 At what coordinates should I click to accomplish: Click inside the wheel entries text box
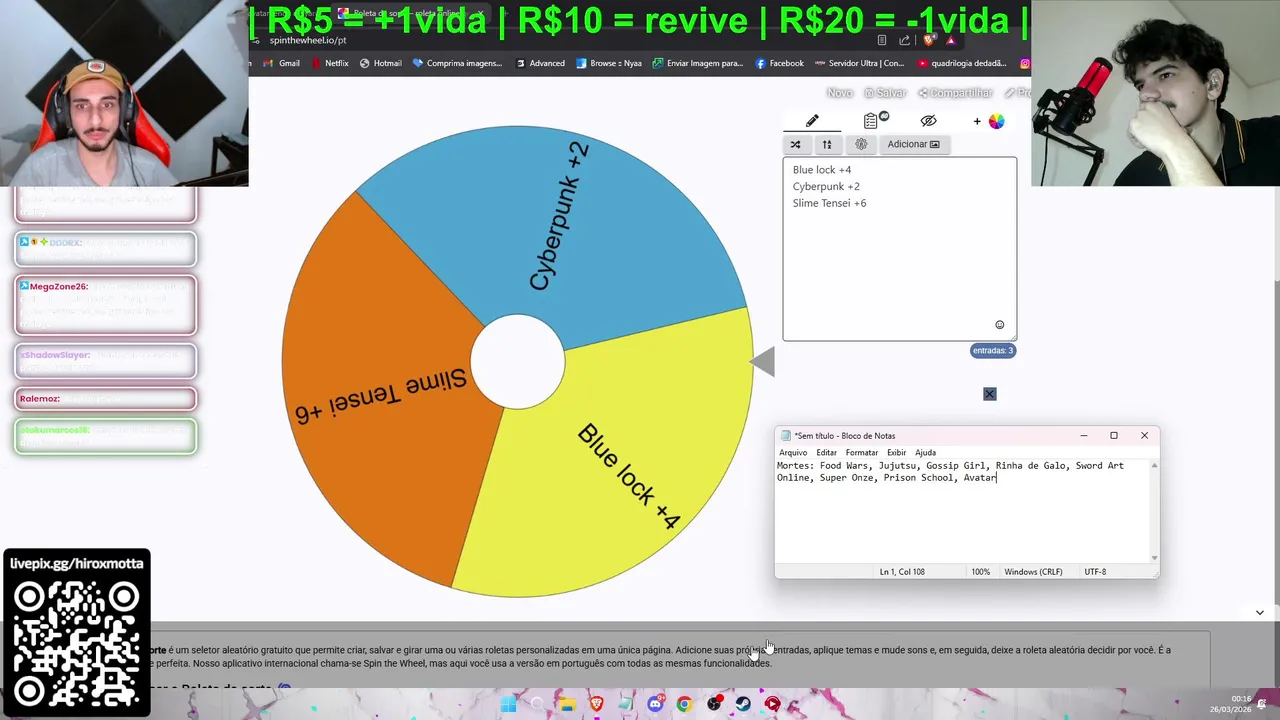(x=899, y=250)
